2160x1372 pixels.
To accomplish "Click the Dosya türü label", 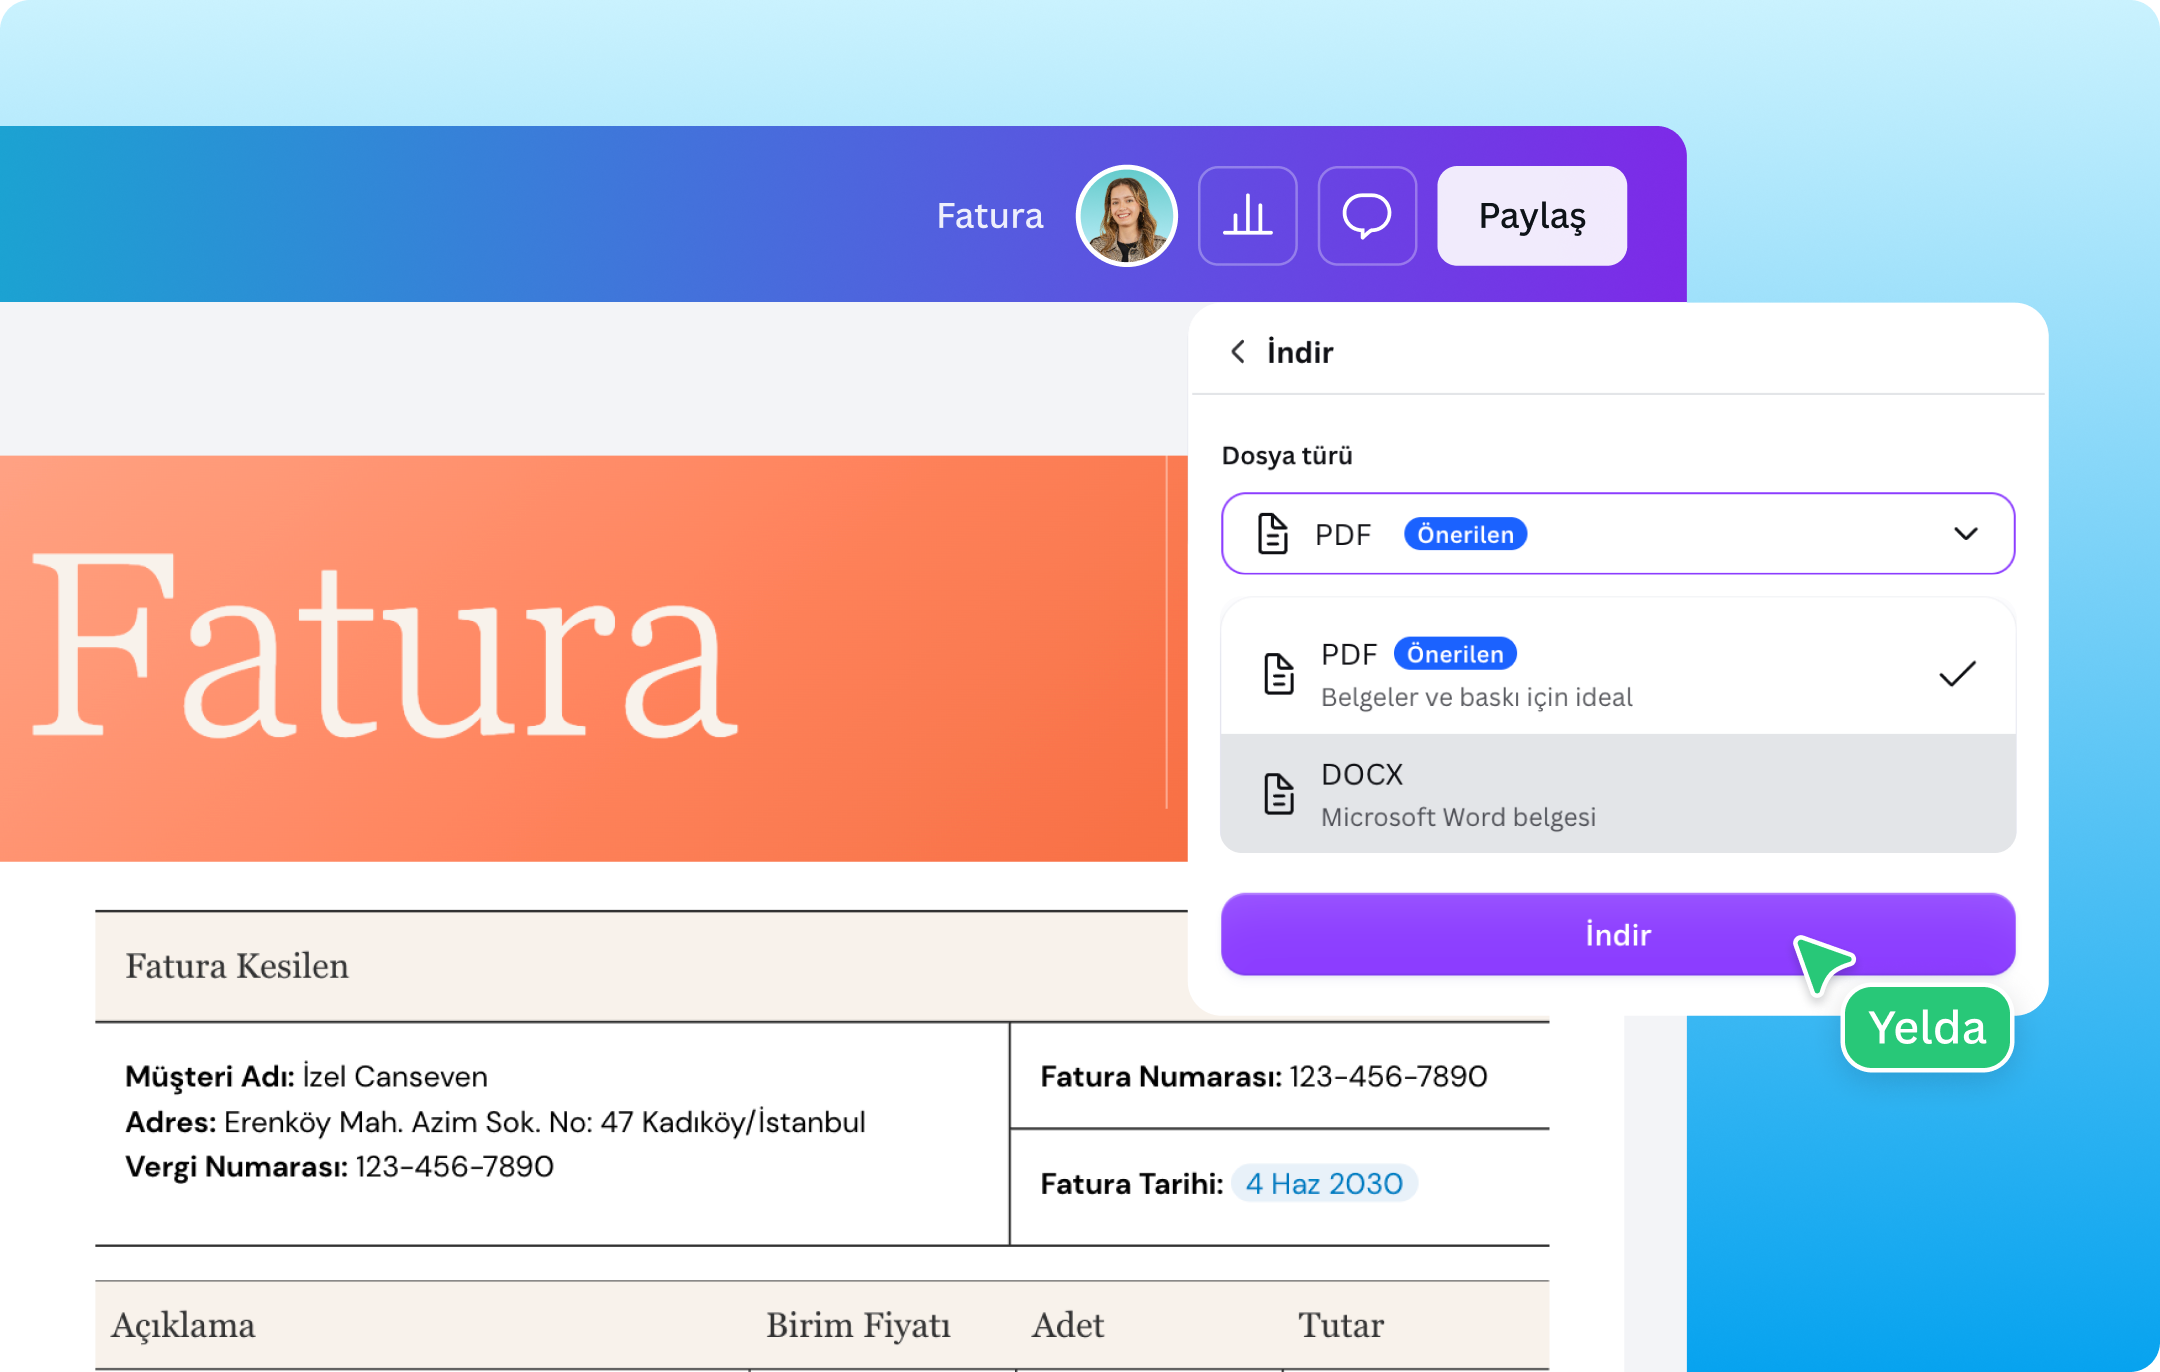I will (1287, 456).
